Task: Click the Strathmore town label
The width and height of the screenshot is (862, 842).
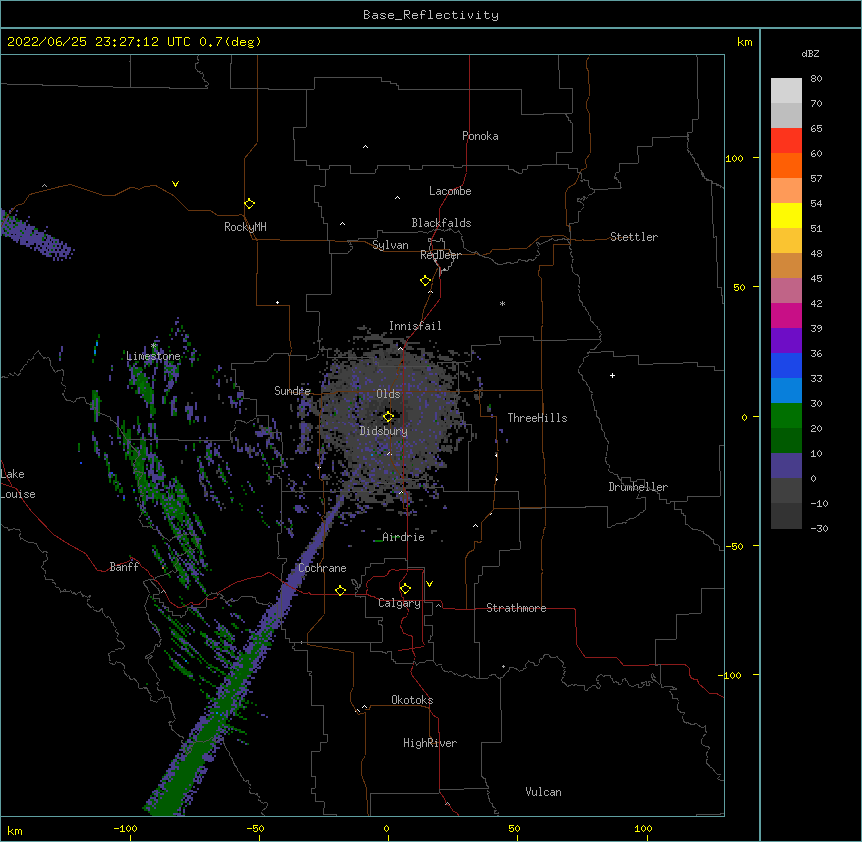Action: [x=516, y=608]
